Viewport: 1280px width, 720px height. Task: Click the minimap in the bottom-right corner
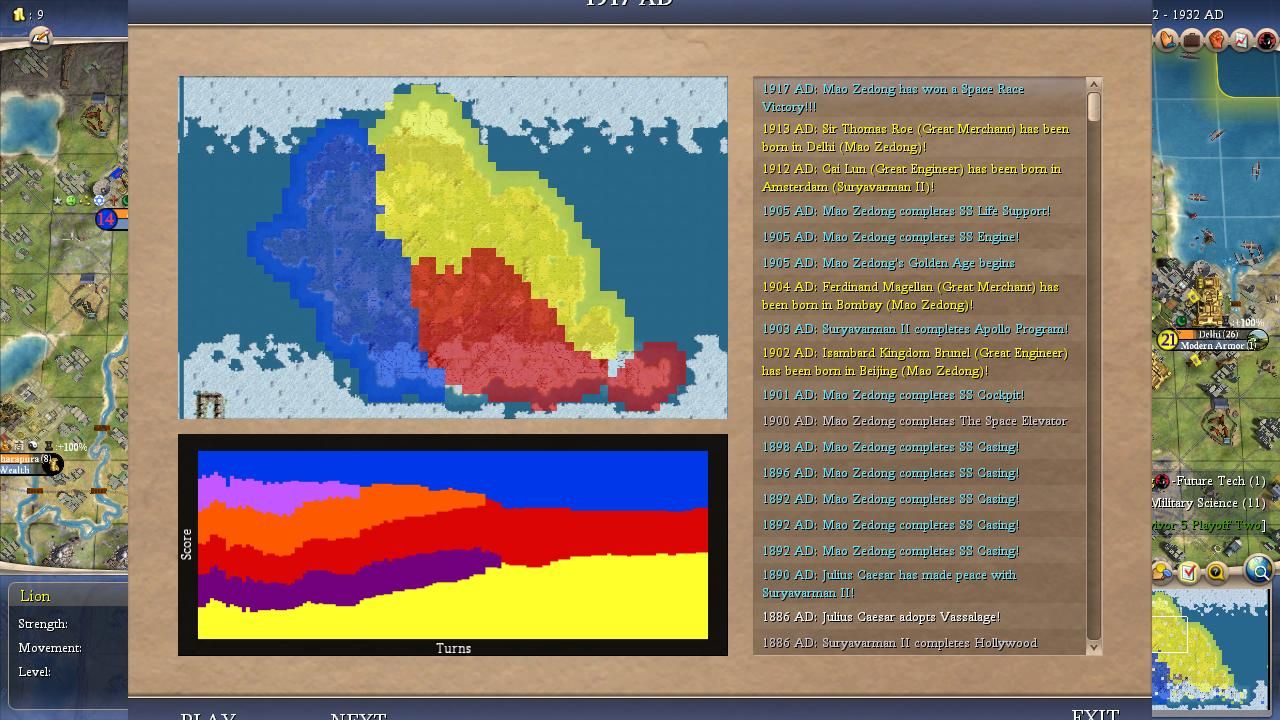point(1210,648)
